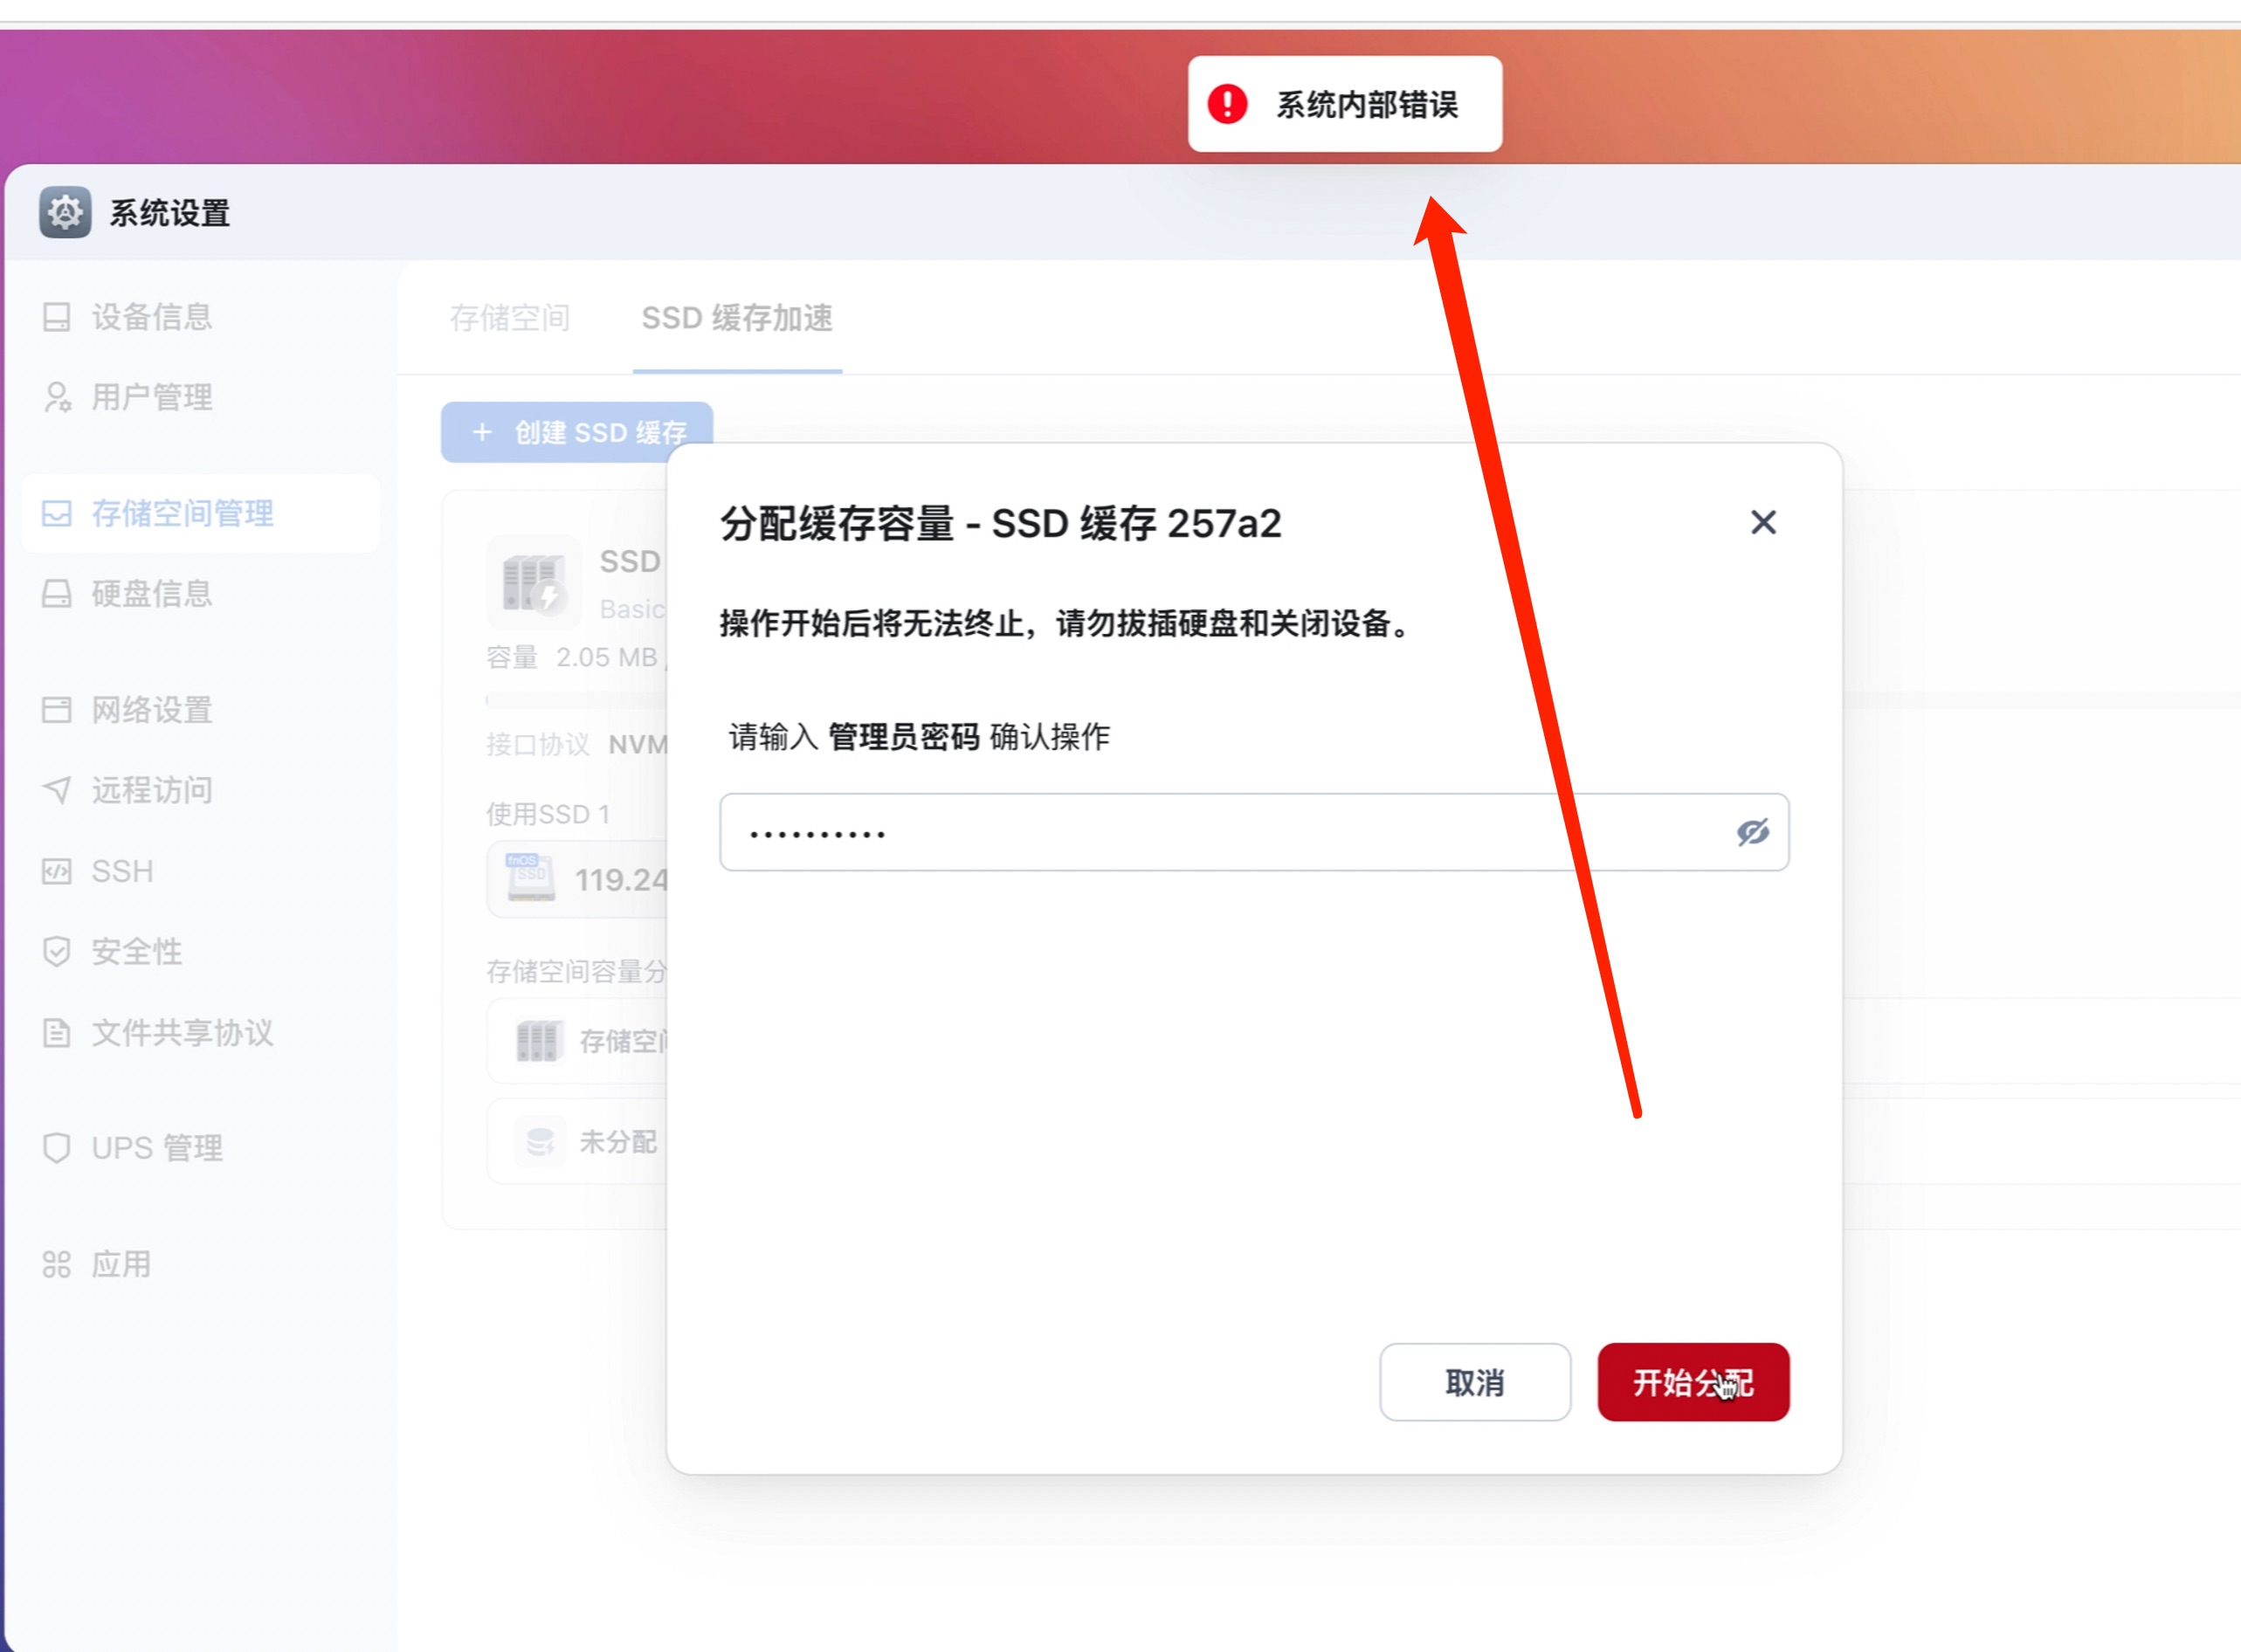The width and height of the screenshot is (2241, 1652).
Task: Select SSD Cache Acceleration tab
Action: tap(737, 318)
